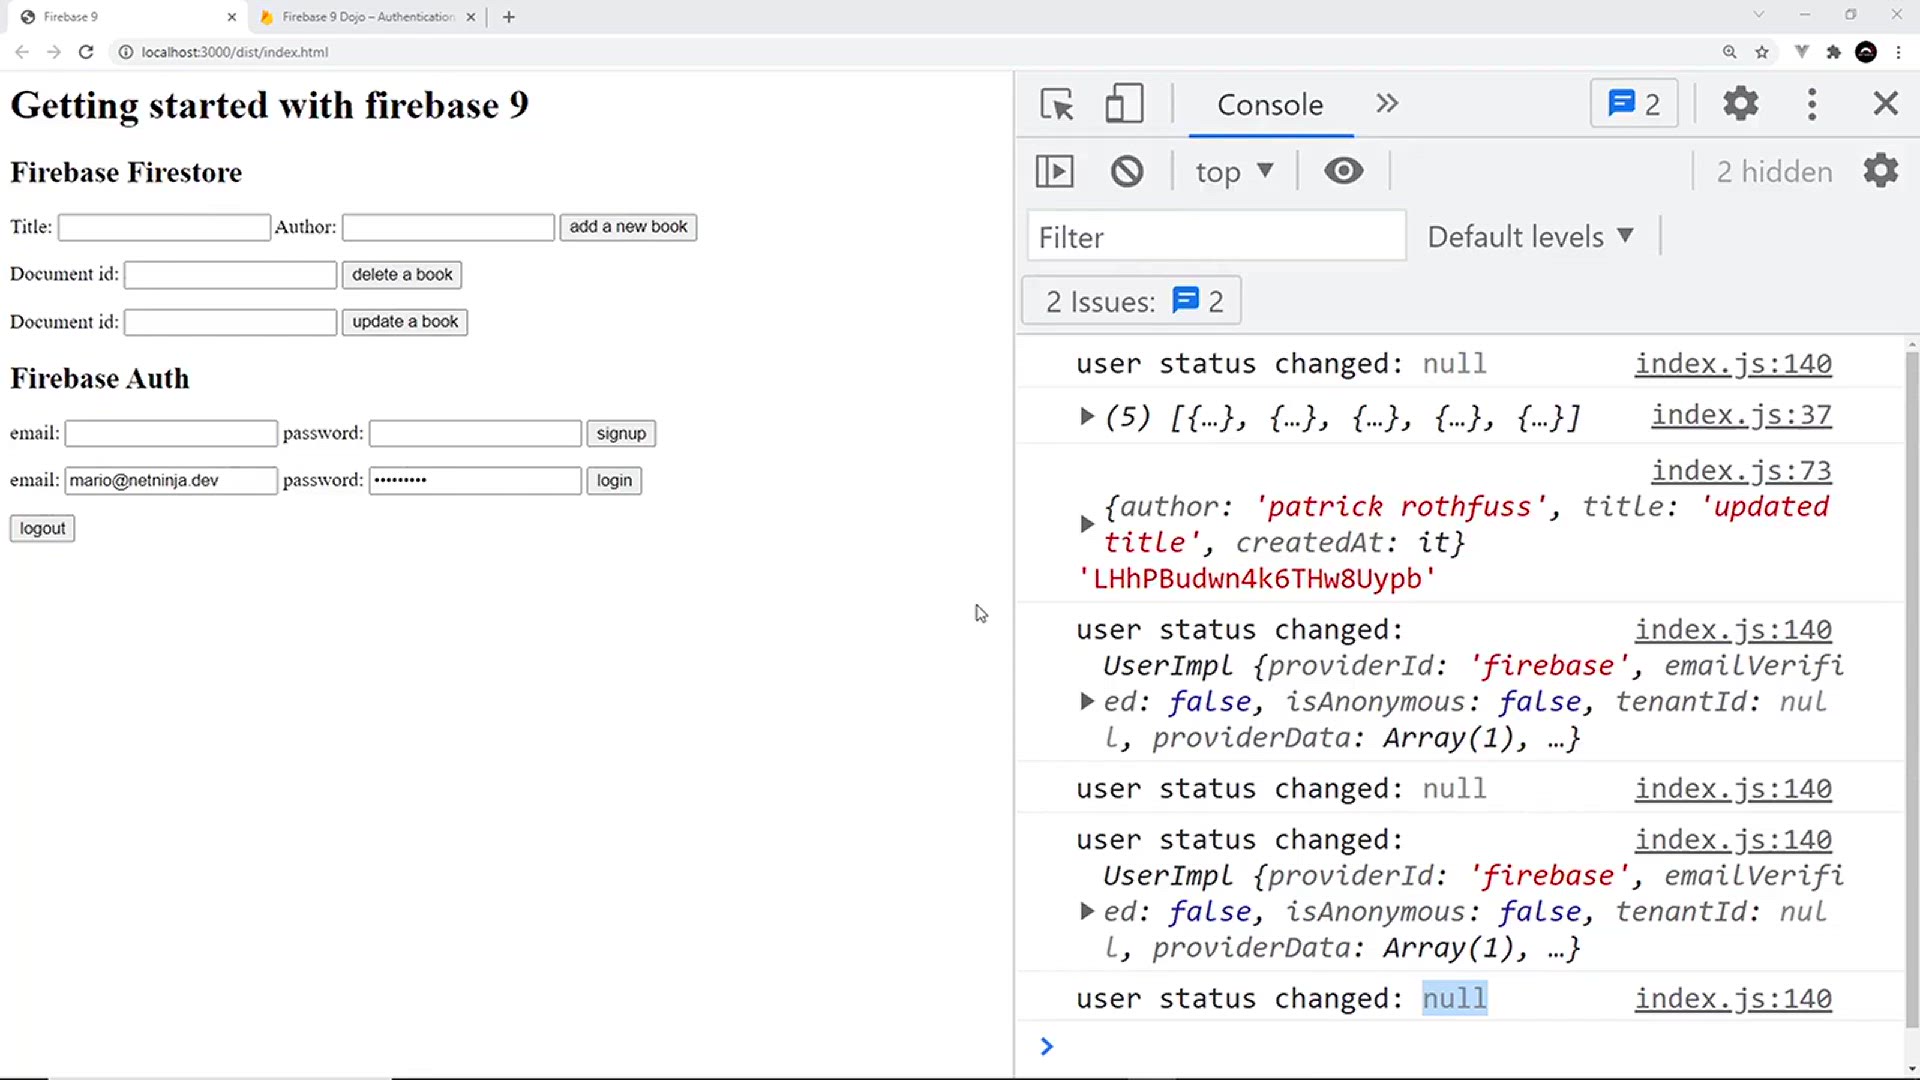
Task: Click the console vertical scrollbar
Action: (1911, 690)
